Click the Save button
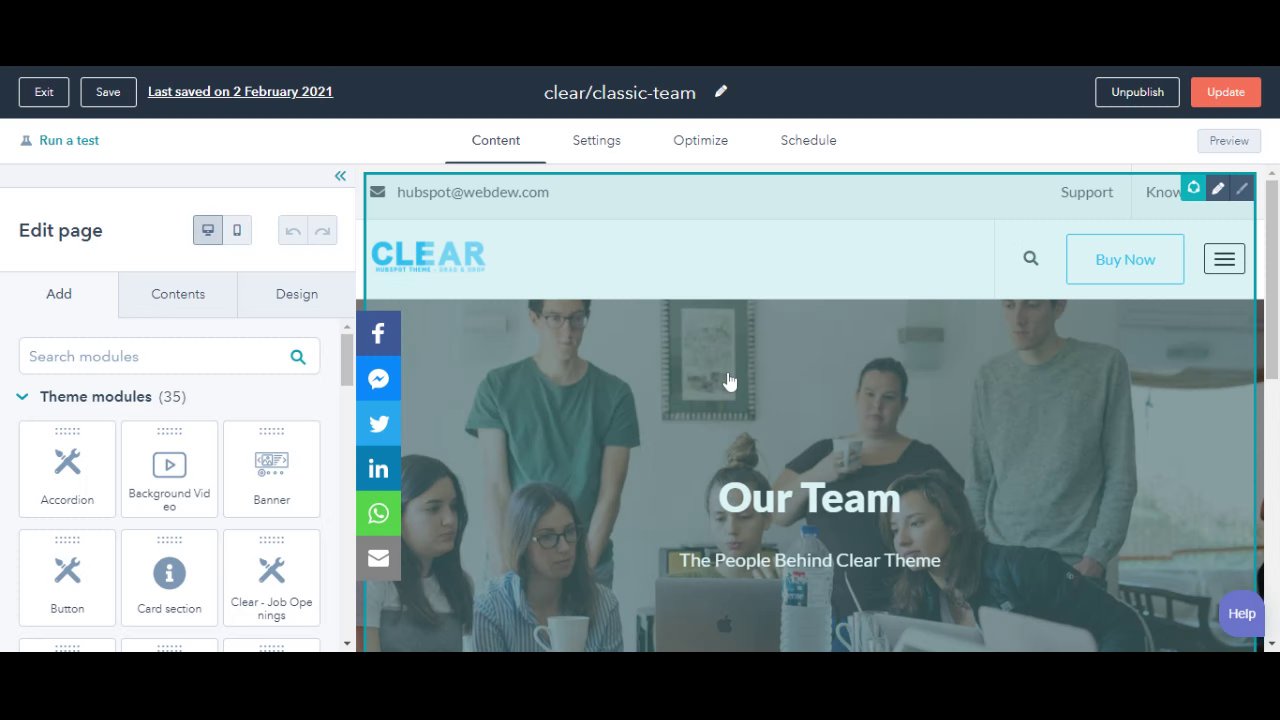The image size is (1280, 720). tap(108, 92)
